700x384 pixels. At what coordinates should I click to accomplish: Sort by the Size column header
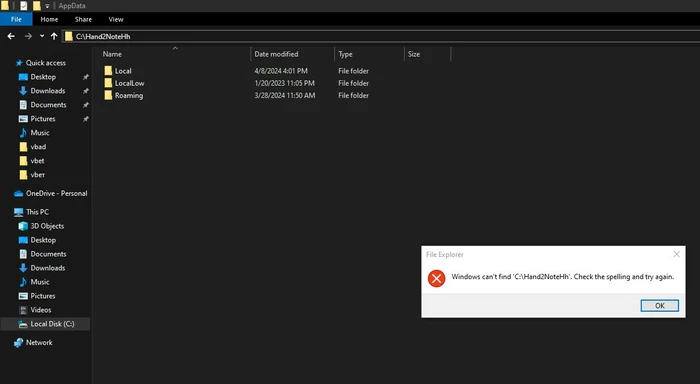point(414,54)
